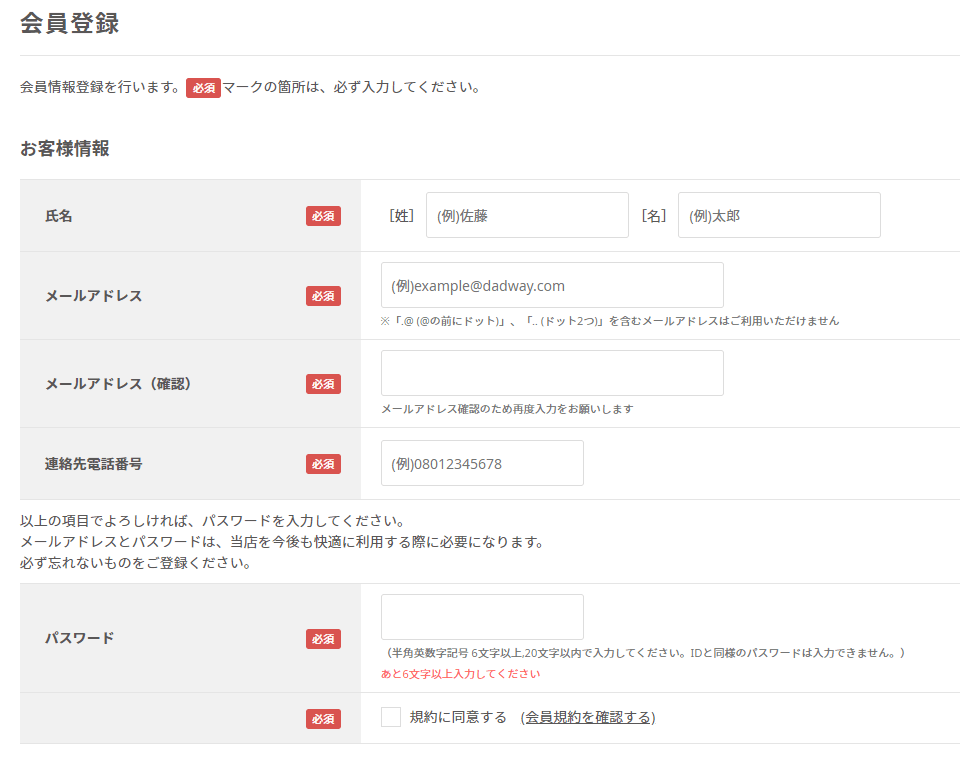960x773 pixels.
Task: Click the 必須 badge in メールアドレス（確認） row
Action: (x=323, y=384)
